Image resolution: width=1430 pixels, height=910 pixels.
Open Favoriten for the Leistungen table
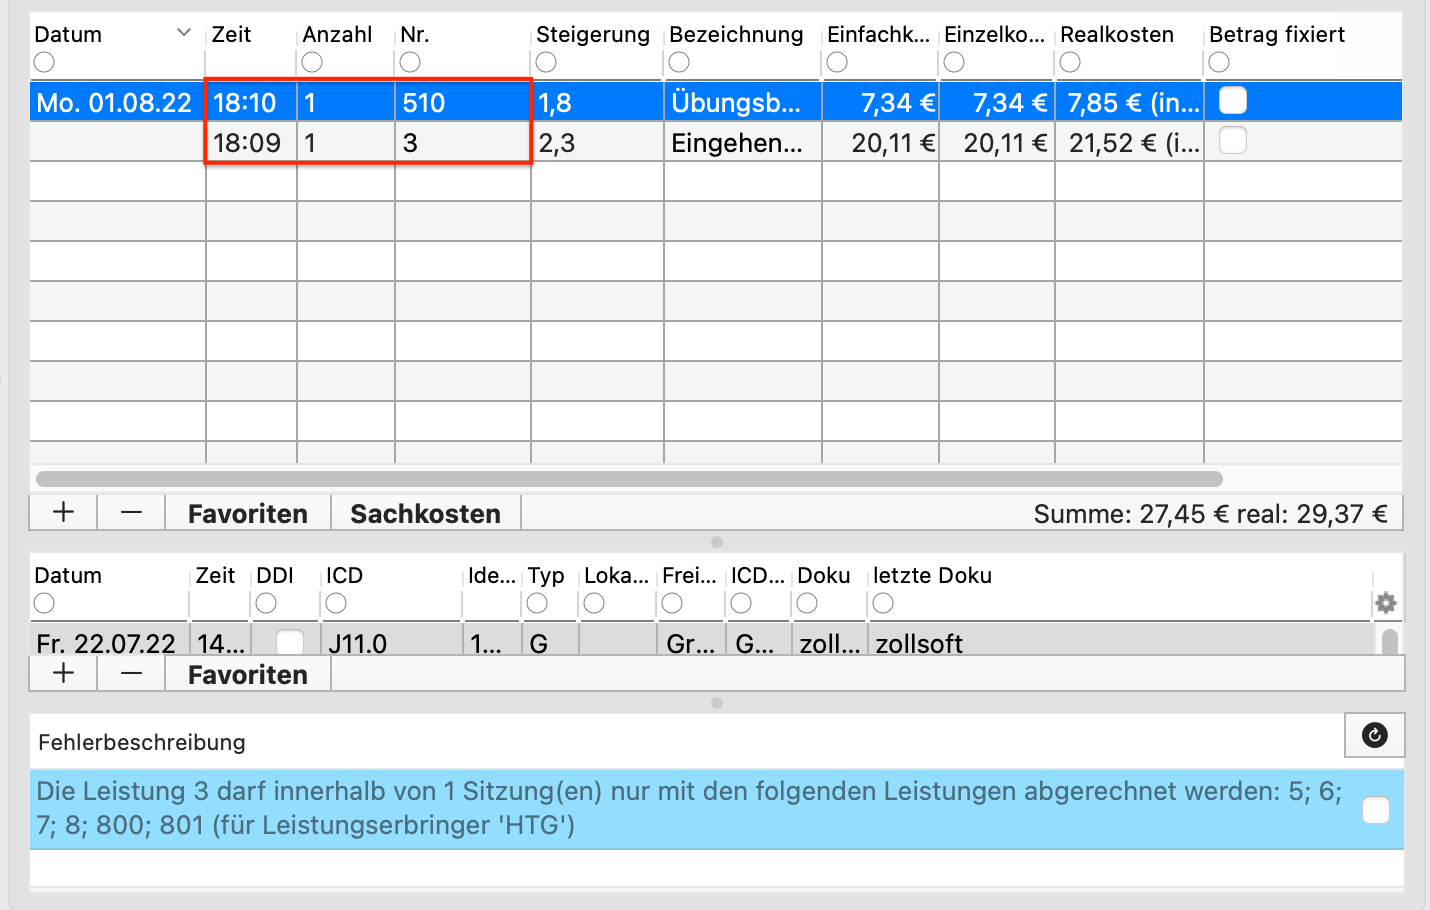pyautogui.click(x=248, y=513)
